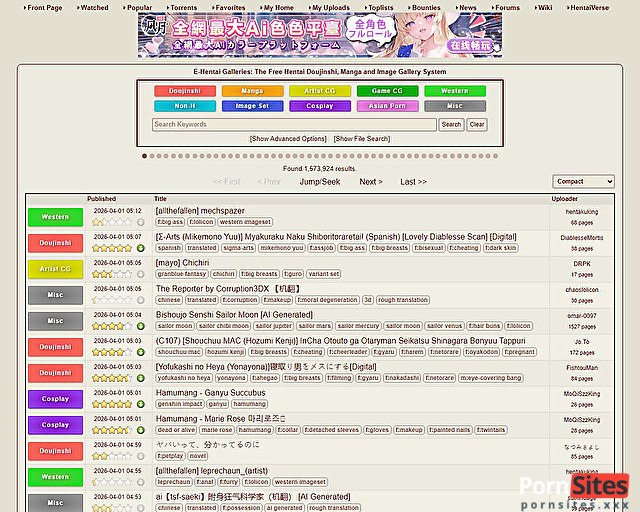
Task: Go to the Watched section
Action: pyautogui.click(x=94, y=8)
